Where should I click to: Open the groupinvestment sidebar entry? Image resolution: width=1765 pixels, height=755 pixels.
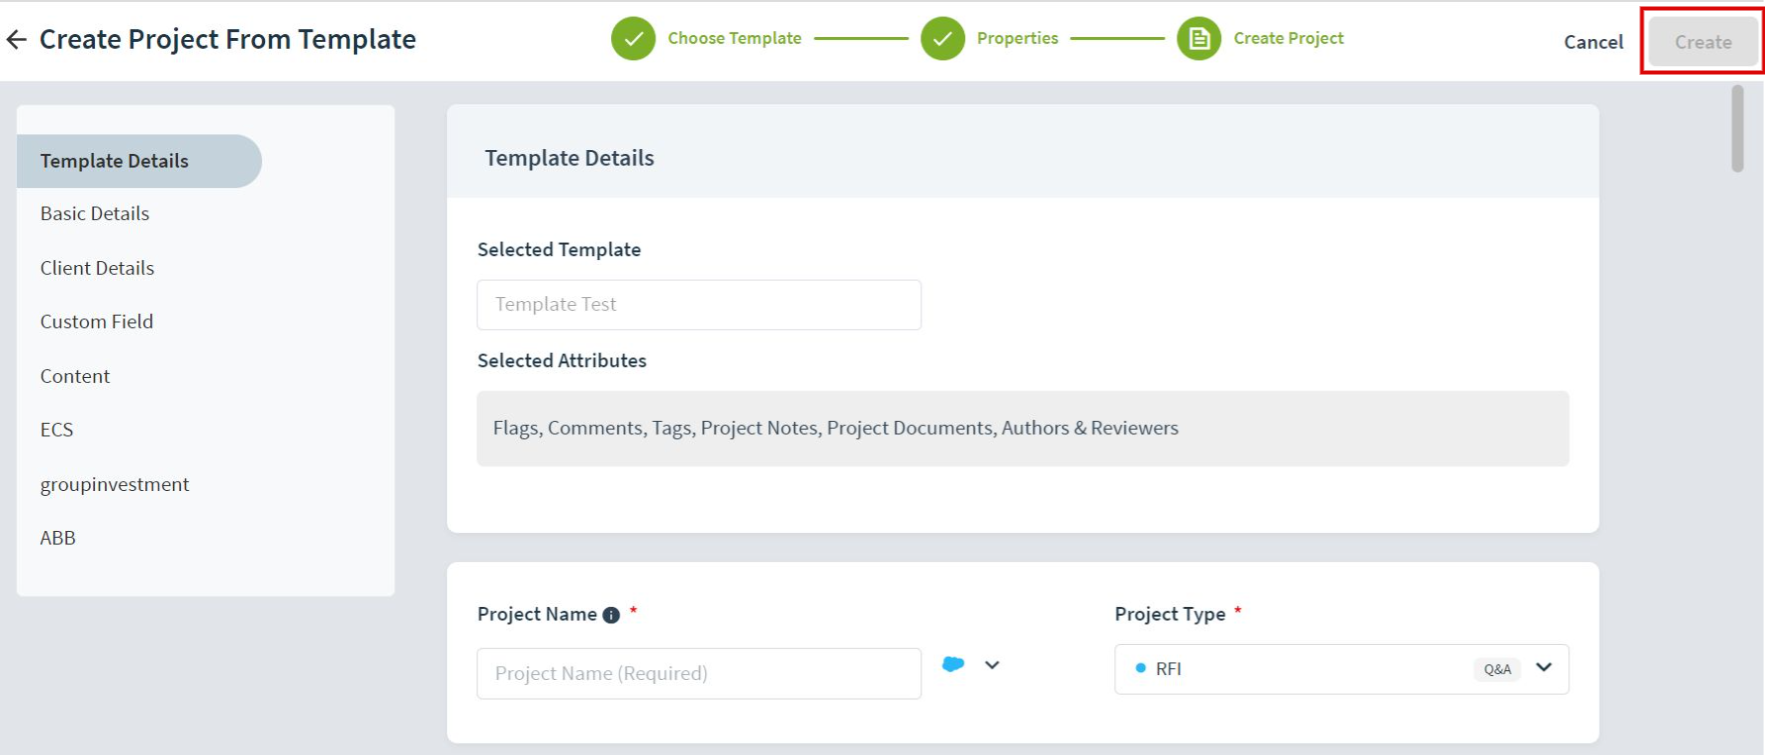pos(115,484)
